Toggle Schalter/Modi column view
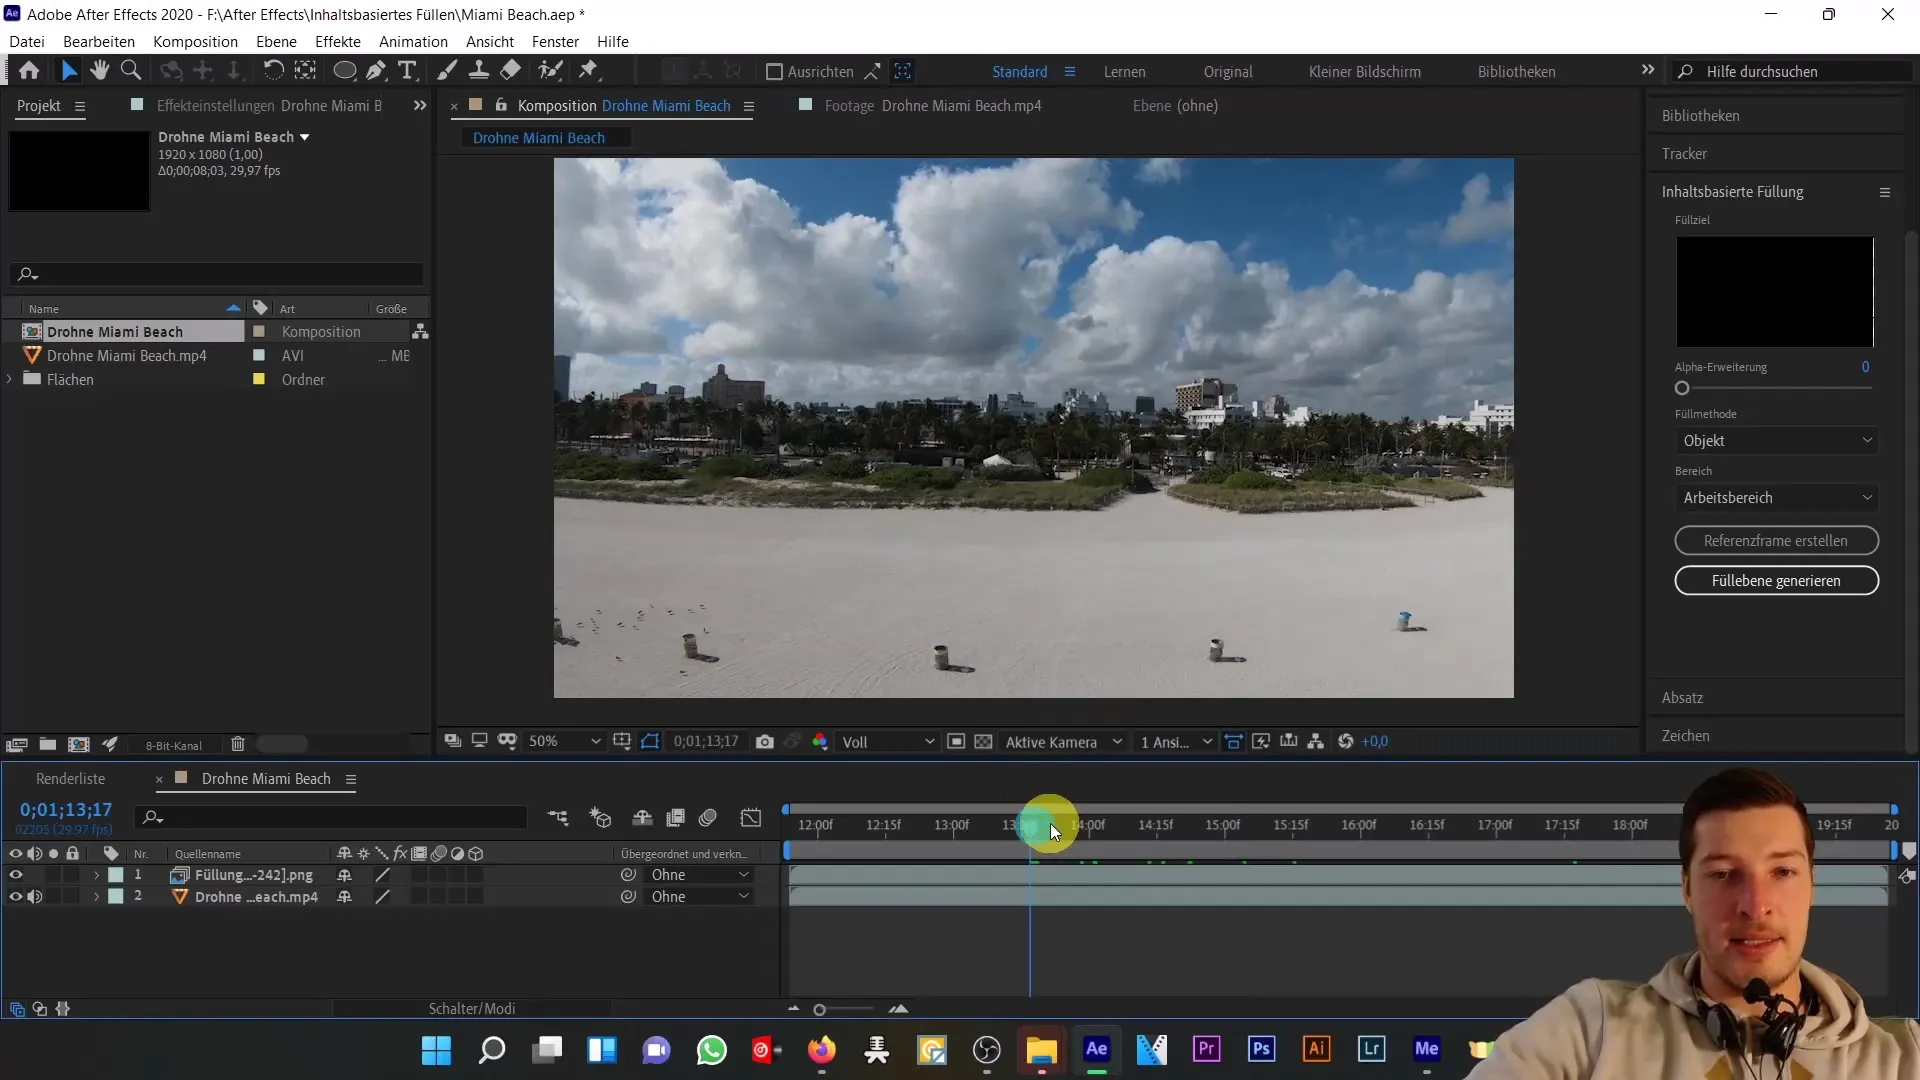The image size is (1920, 1080). click(x=472, y=1009)
